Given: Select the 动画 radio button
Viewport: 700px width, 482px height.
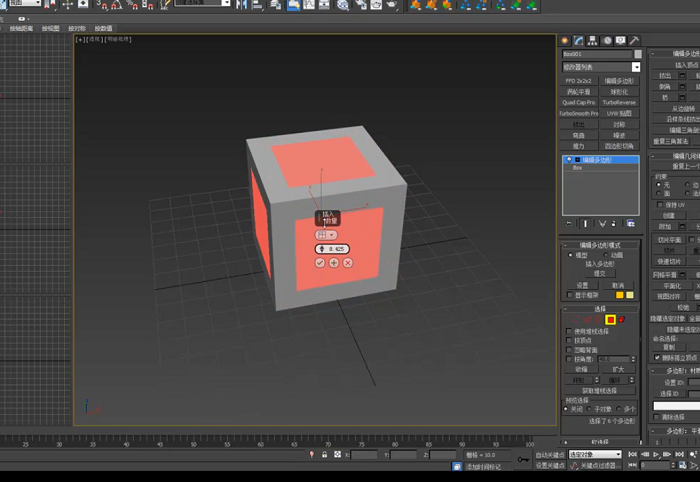Looking at the screenshot, I should [x=606, y=255].
